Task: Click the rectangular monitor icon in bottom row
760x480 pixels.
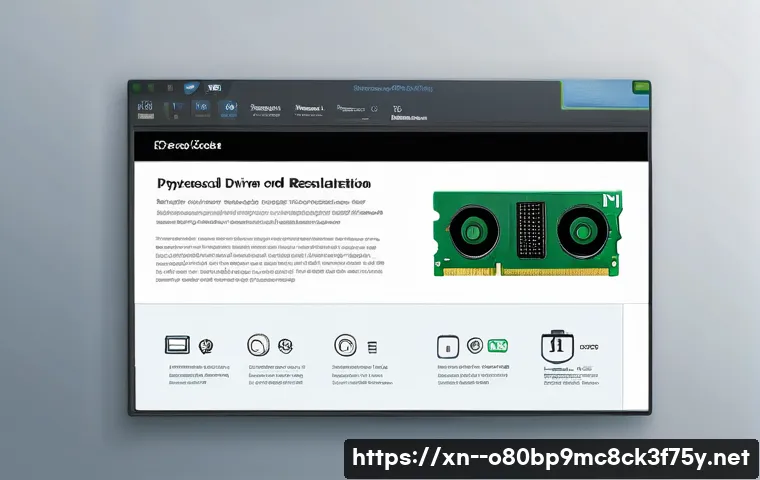Action: (x=176, y=345)
